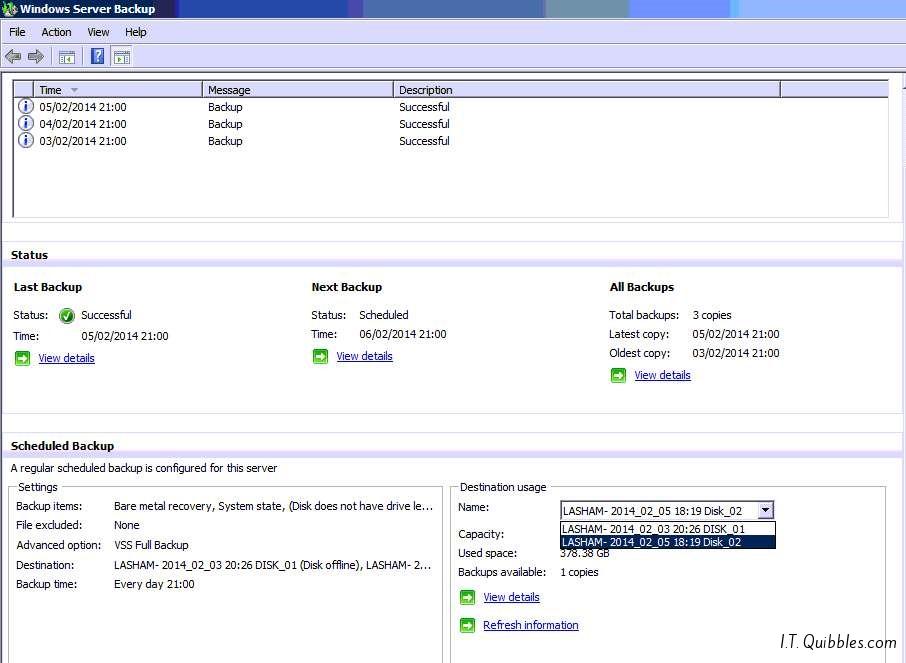Open the File menu
The width and height of the screenshot is (906, 663).
pos(17,32)
